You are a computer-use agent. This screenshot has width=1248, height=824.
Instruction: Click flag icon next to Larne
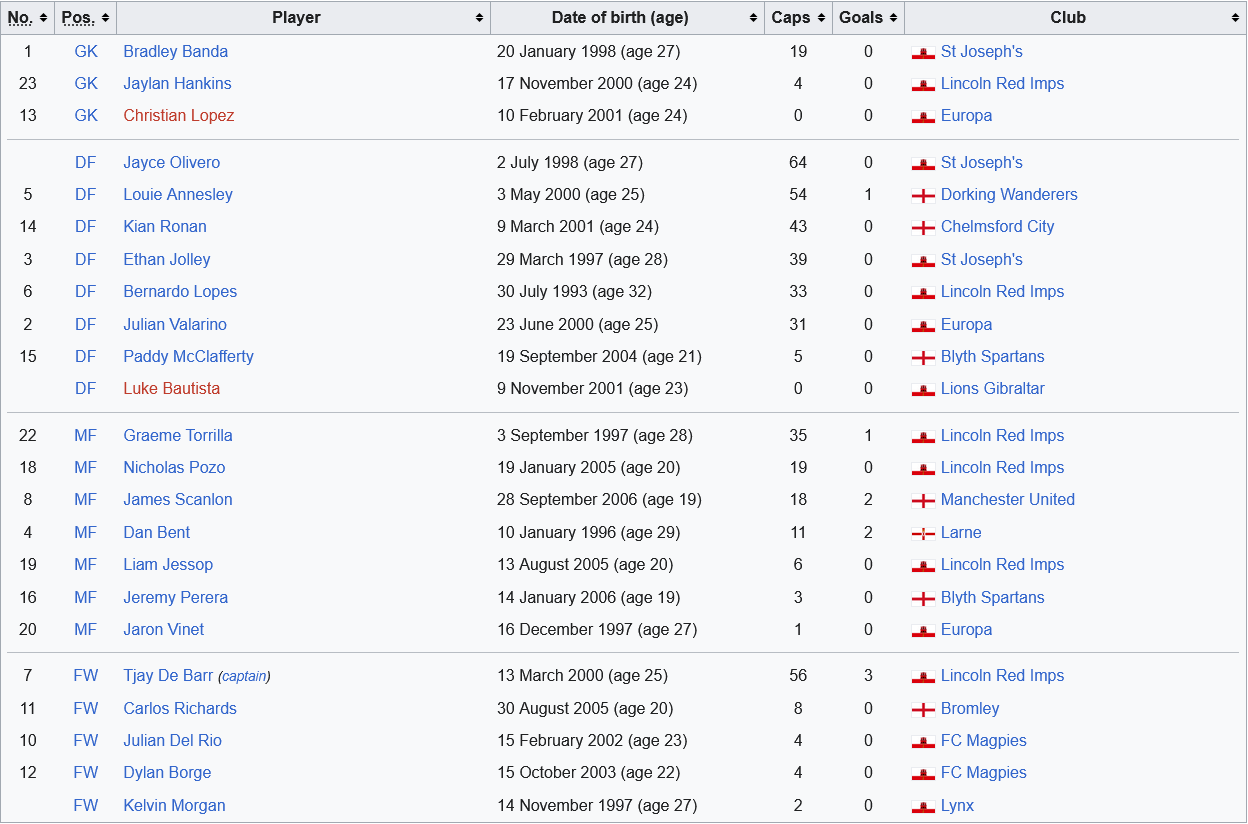point(923,533)
